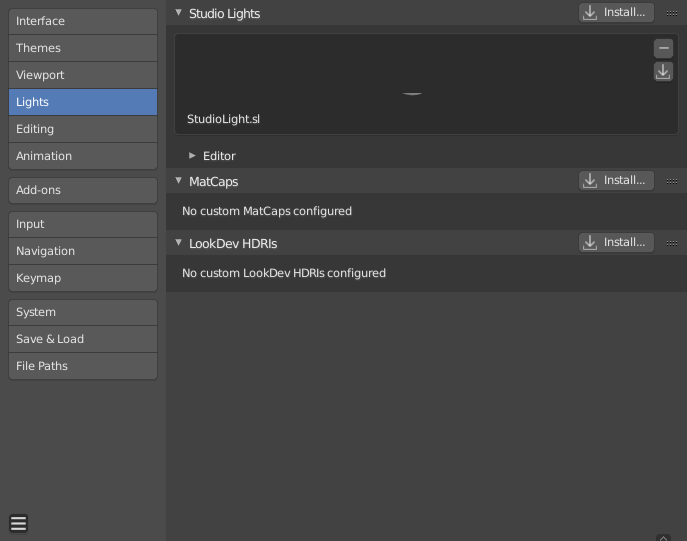Select the Lights tab

pos(83,102)
